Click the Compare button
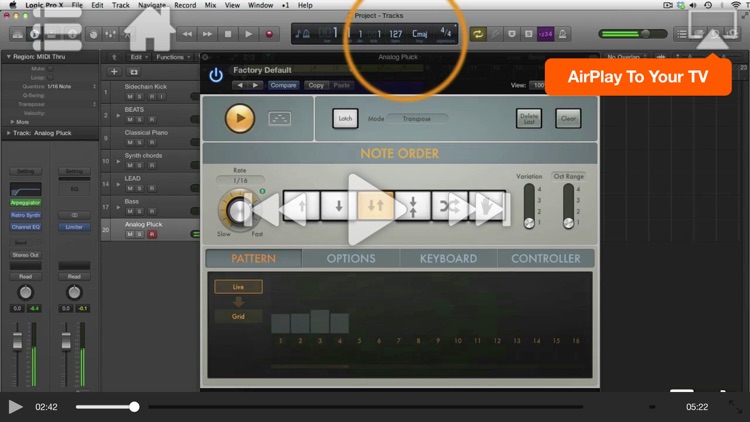 click(x=283, y=85)
